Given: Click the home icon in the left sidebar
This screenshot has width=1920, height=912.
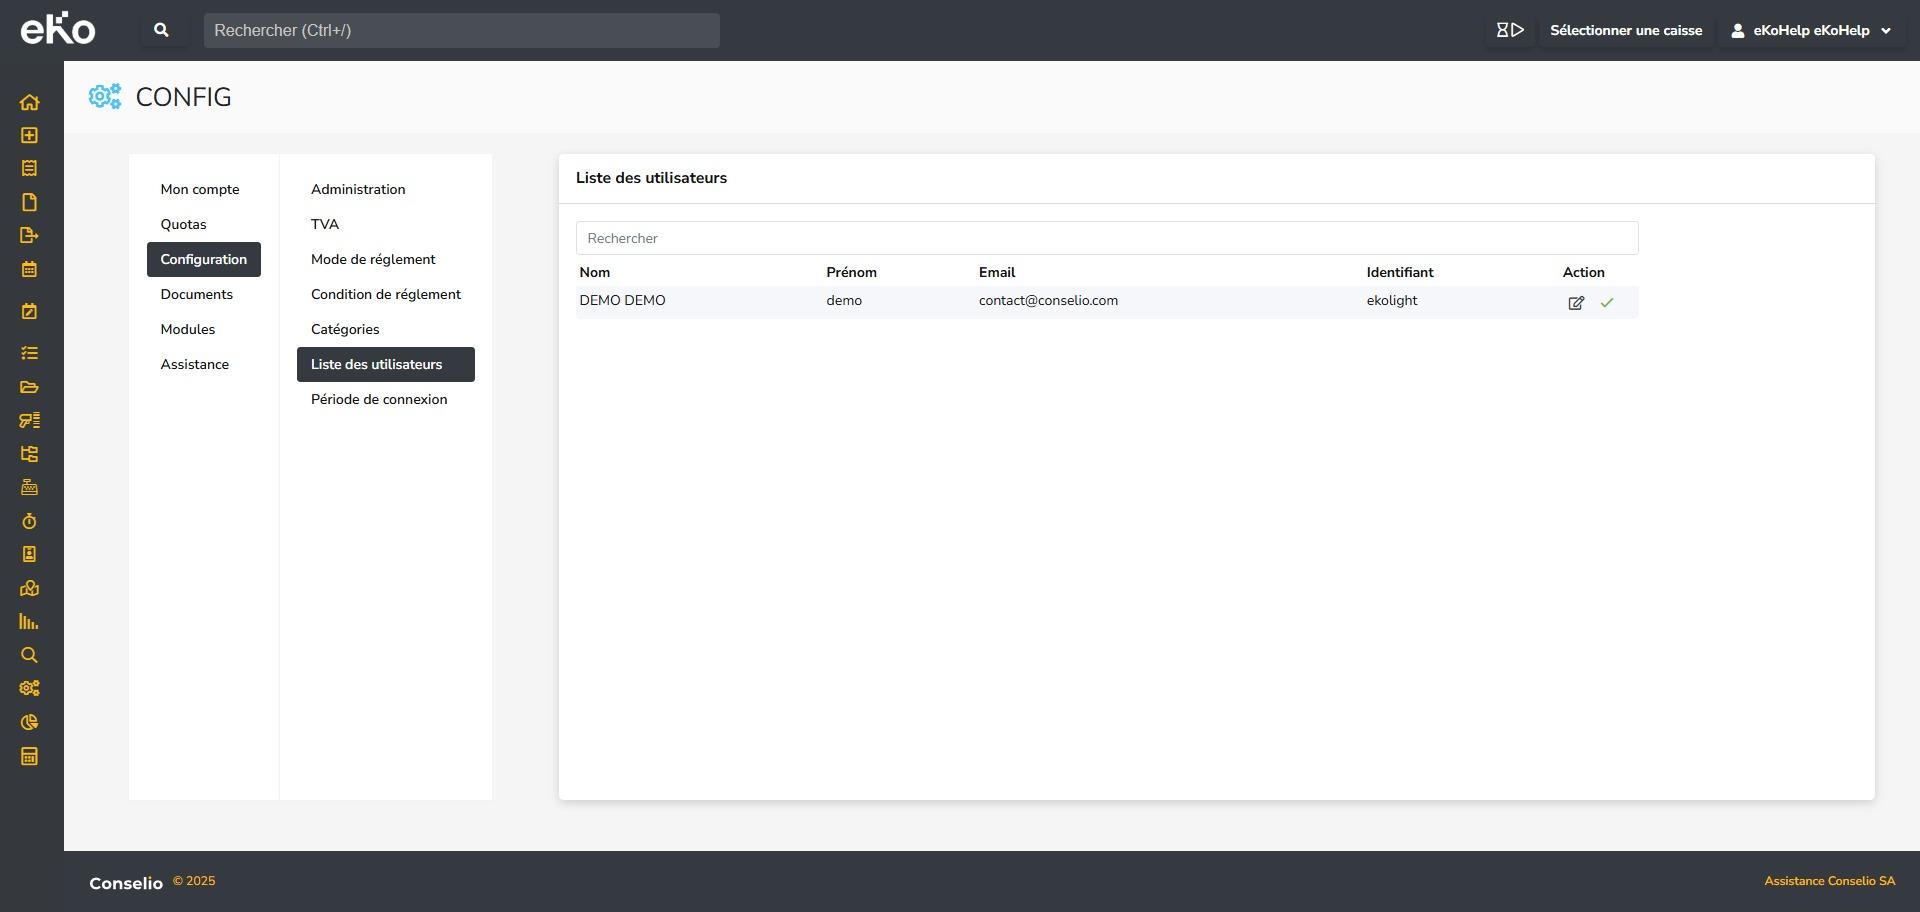Looking at the screenshot, I should [x=29, y=102].
